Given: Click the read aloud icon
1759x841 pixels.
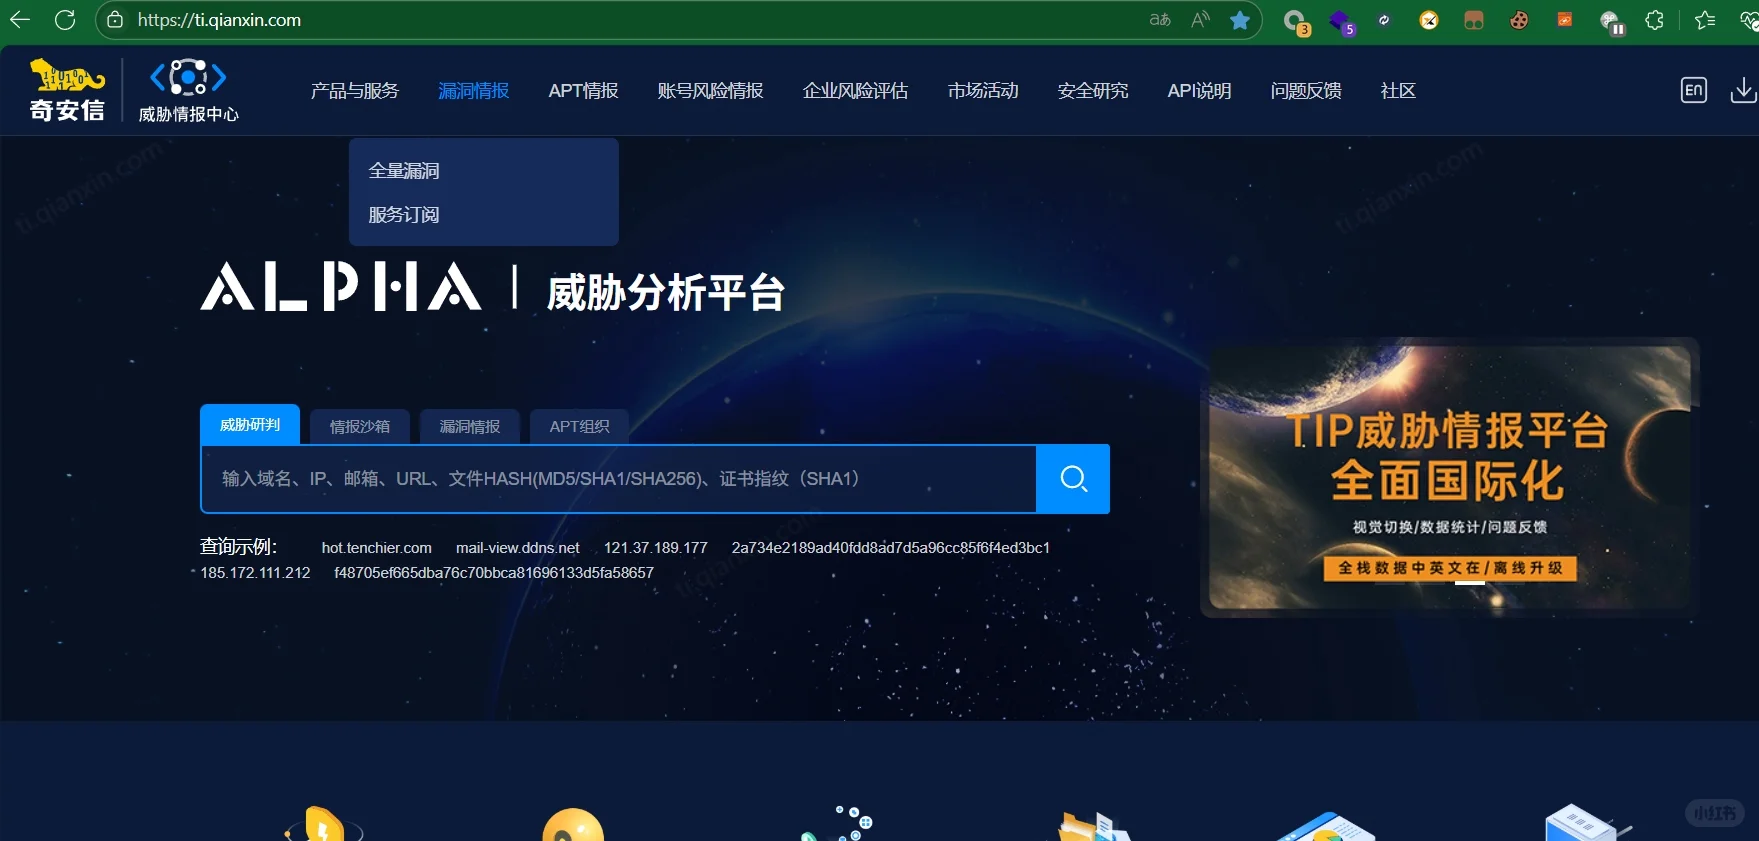Looking at the screenshot, I should [1201, 20].
